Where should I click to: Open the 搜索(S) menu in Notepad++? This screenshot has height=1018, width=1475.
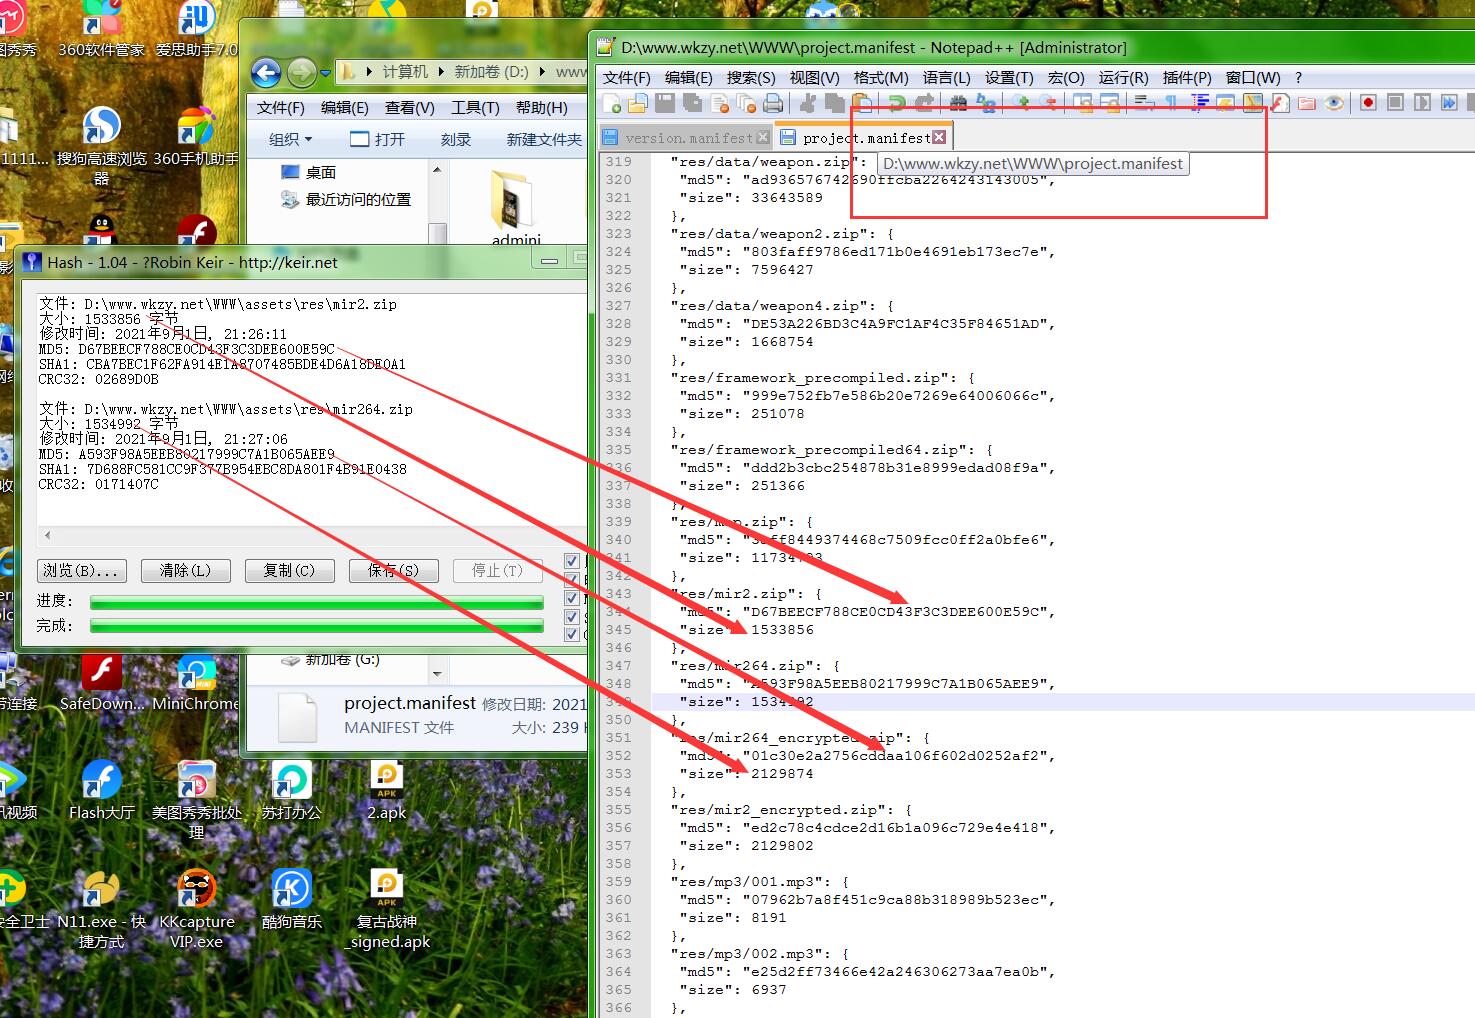point(750,77)
